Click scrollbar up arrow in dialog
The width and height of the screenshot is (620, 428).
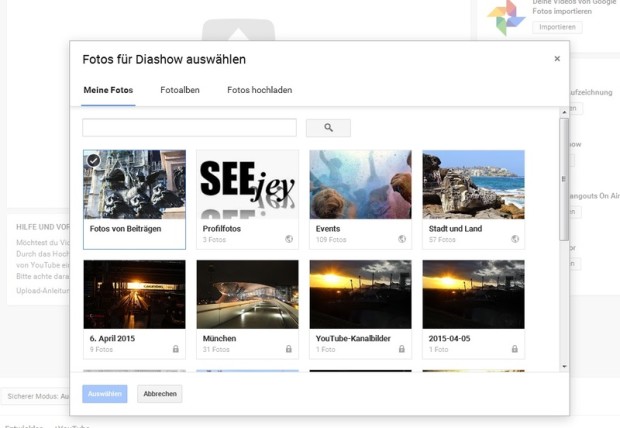(564, 113)
